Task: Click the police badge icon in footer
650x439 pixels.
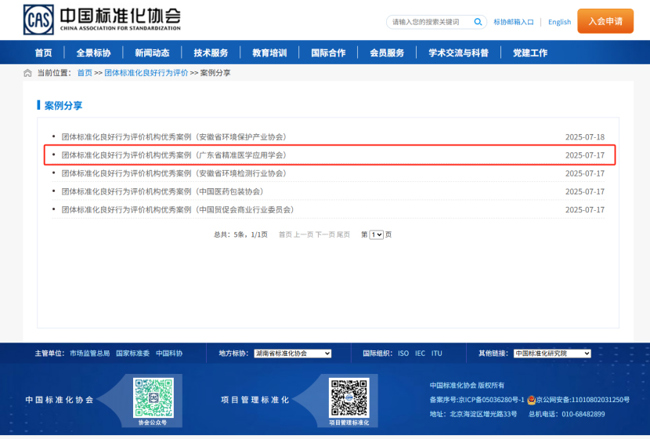Action: pyautogui.click(x=531, y=399)
